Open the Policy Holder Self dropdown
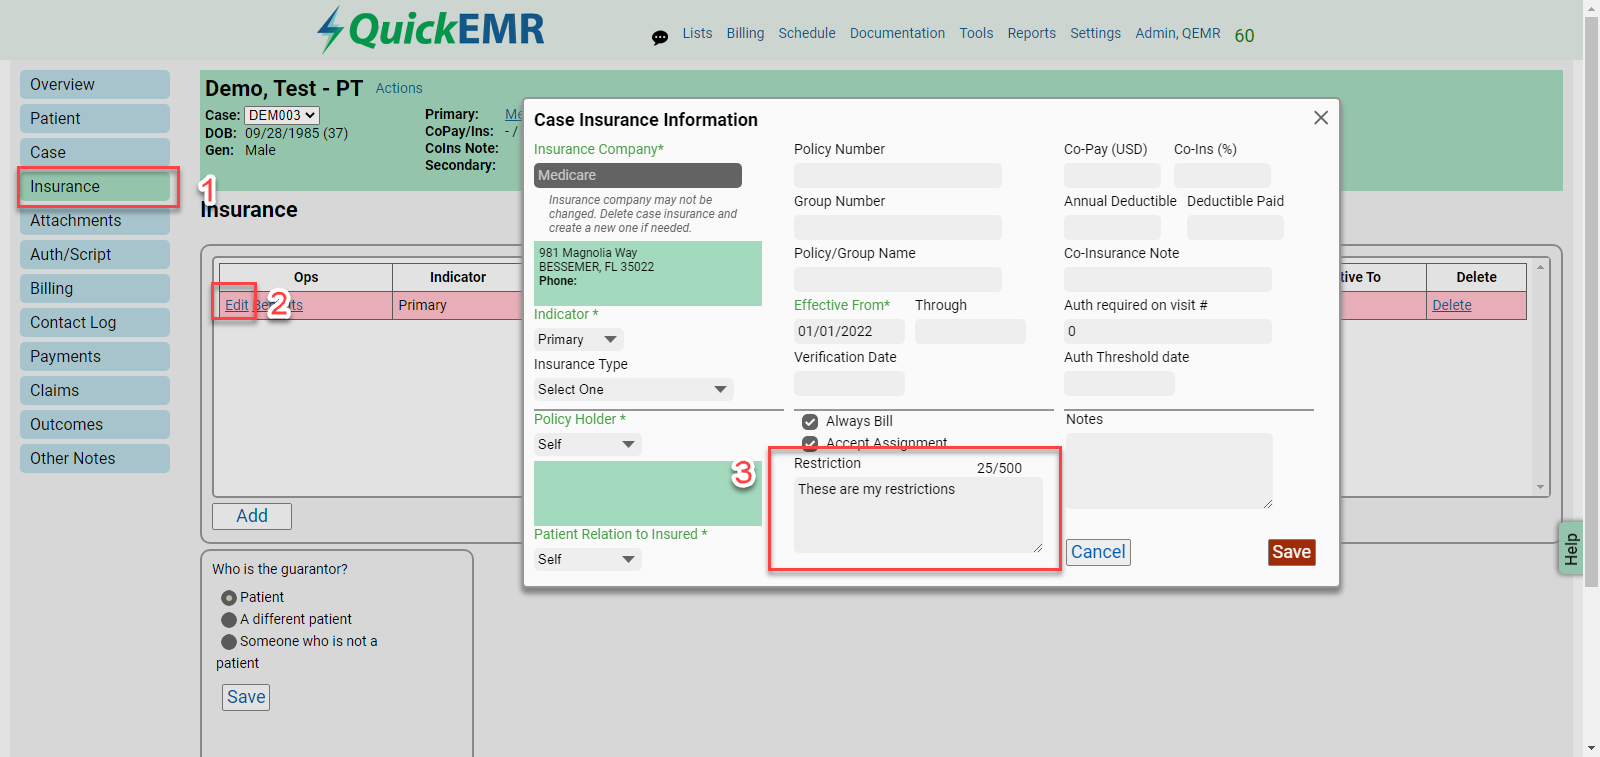Screen dimensions: 1600x757 [588, 445]
